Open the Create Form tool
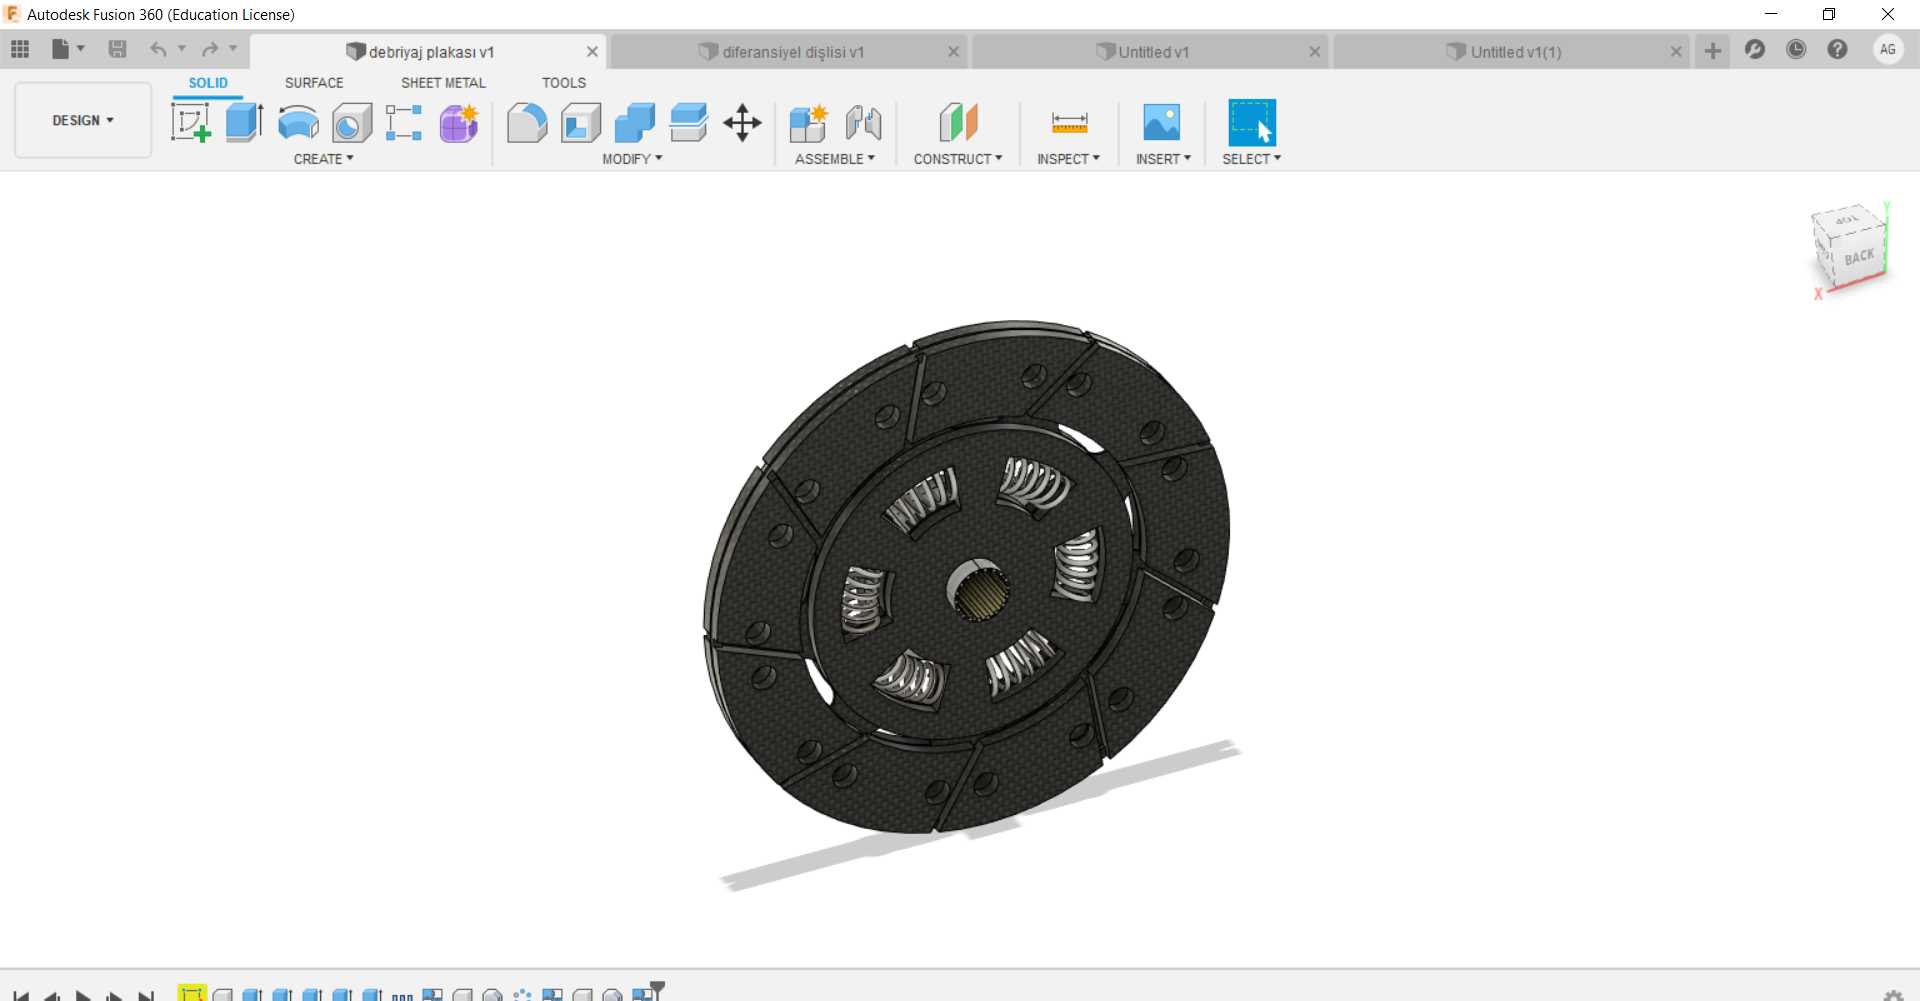 point(459,123)
